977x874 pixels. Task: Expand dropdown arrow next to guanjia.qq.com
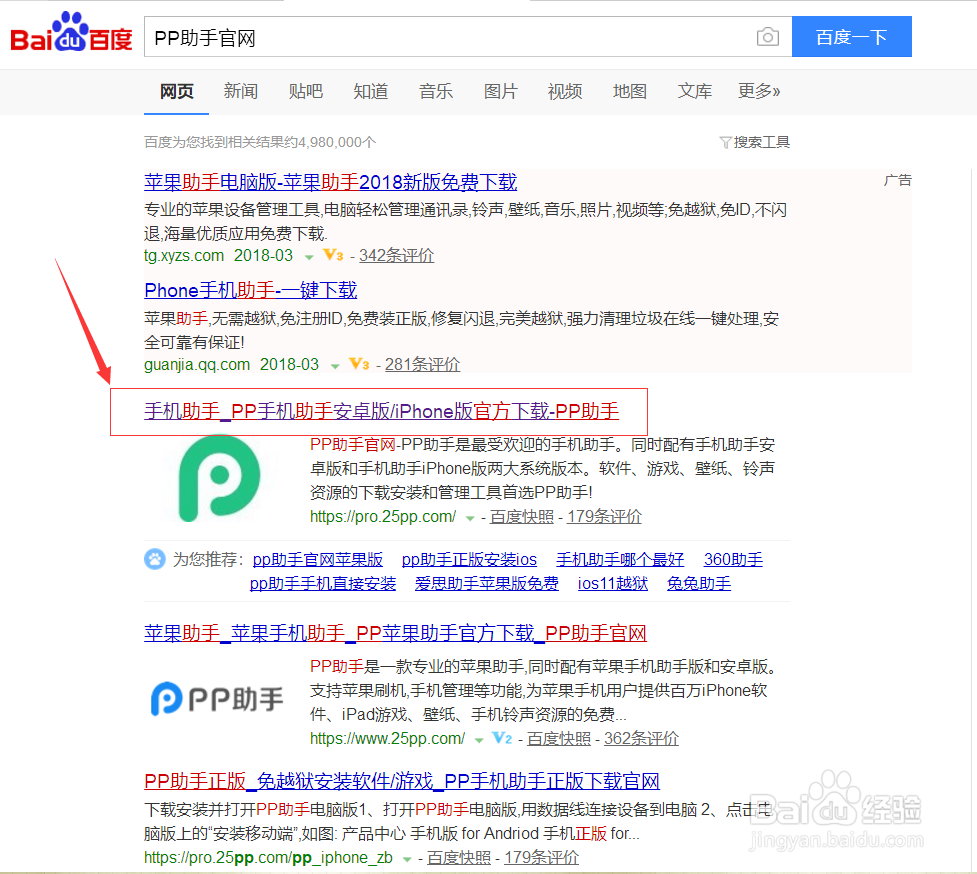coord(335,366)
